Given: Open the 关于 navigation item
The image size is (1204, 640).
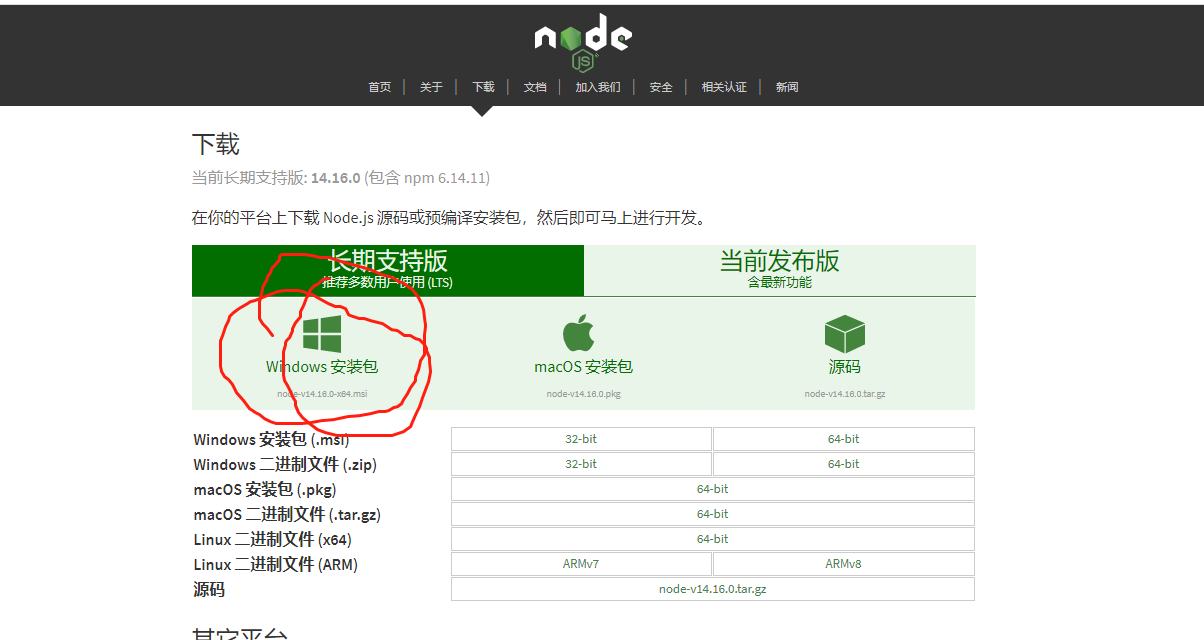Looking at the screenshot, I should point(431,87).
